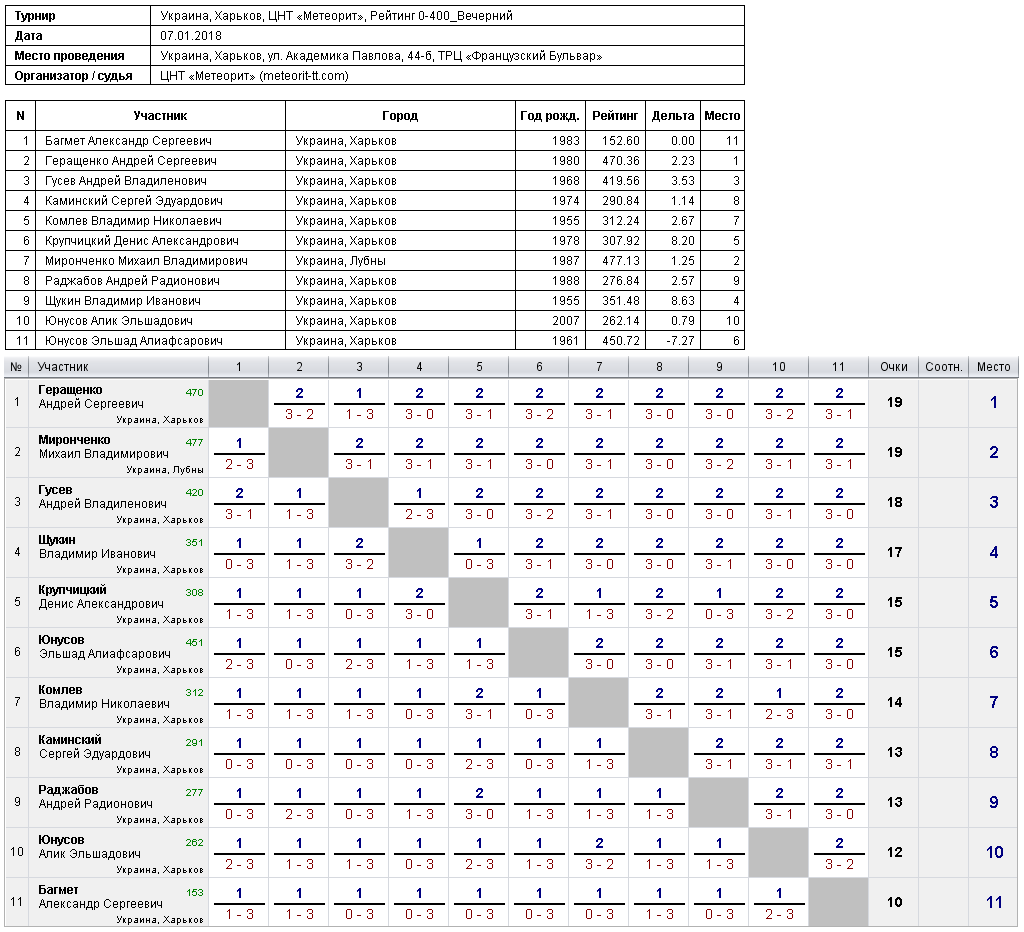Select Крупчицкий Денис Александрович in the participants list
1024x932 pixels.
[142, 241]
